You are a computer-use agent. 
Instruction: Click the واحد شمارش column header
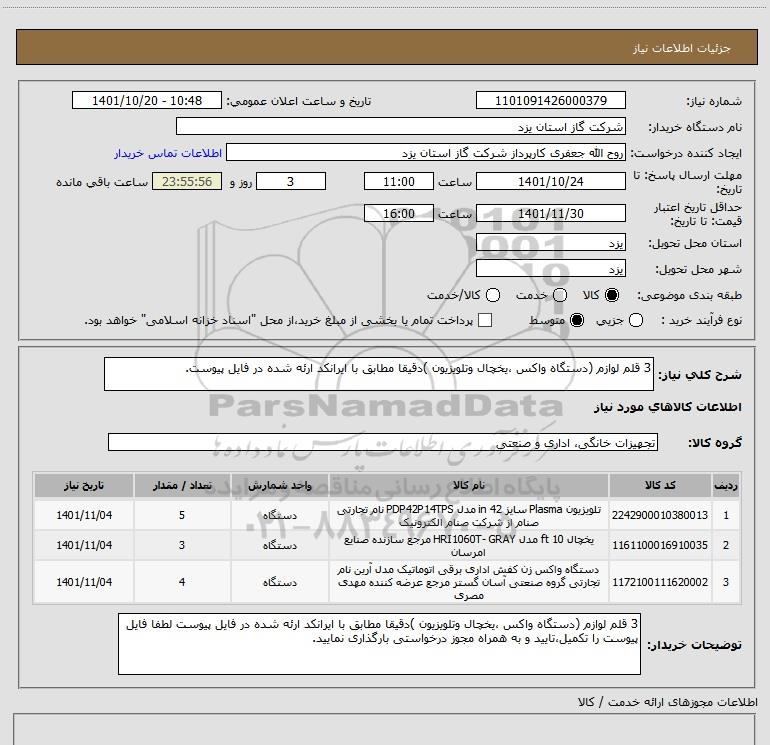279,485
